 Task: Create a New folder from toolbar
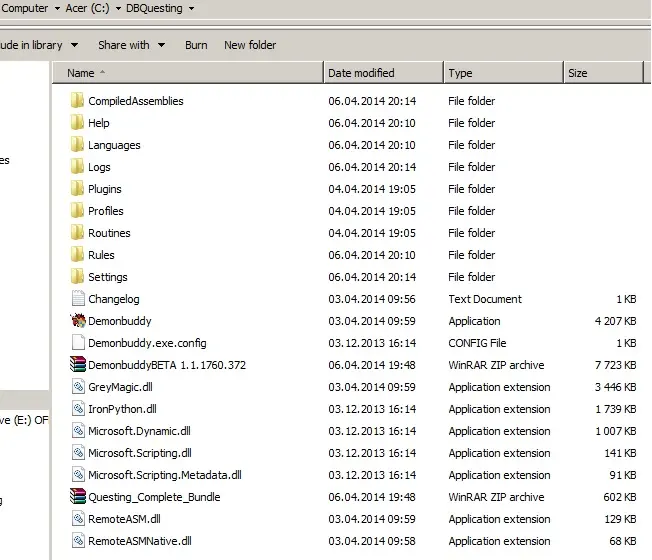(x=250, y=45)
